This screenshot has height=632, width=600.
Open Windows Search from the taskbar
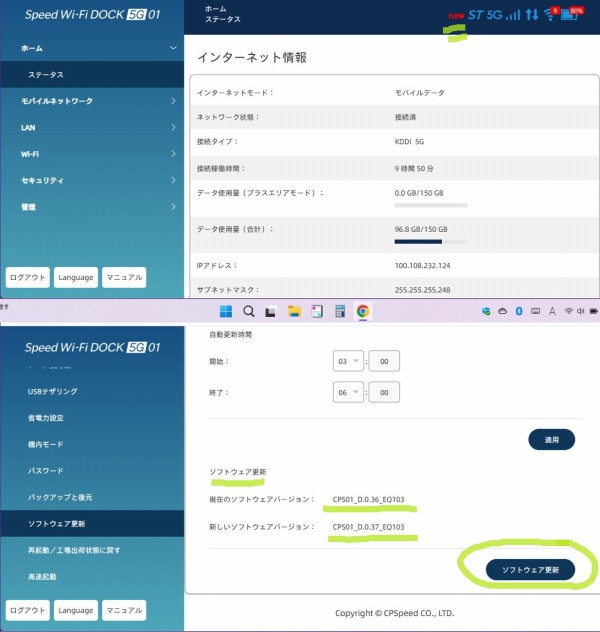point(249,311)
